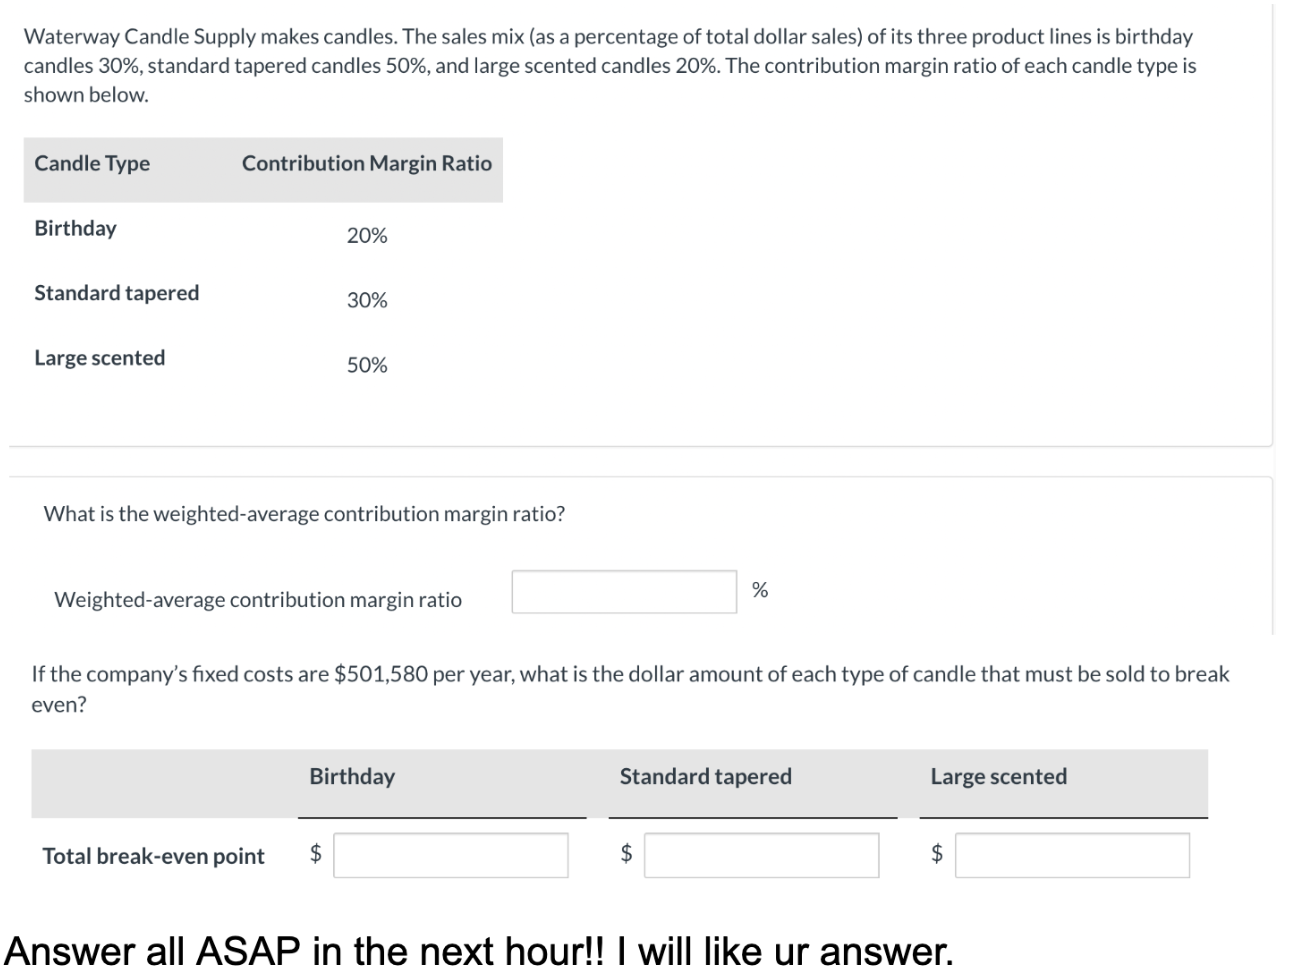Image resolution: width=1290 pixels, height=968 pixels.
Task: Click the 'Answer all ASAP' text line
Action: (x=480, y=949)
